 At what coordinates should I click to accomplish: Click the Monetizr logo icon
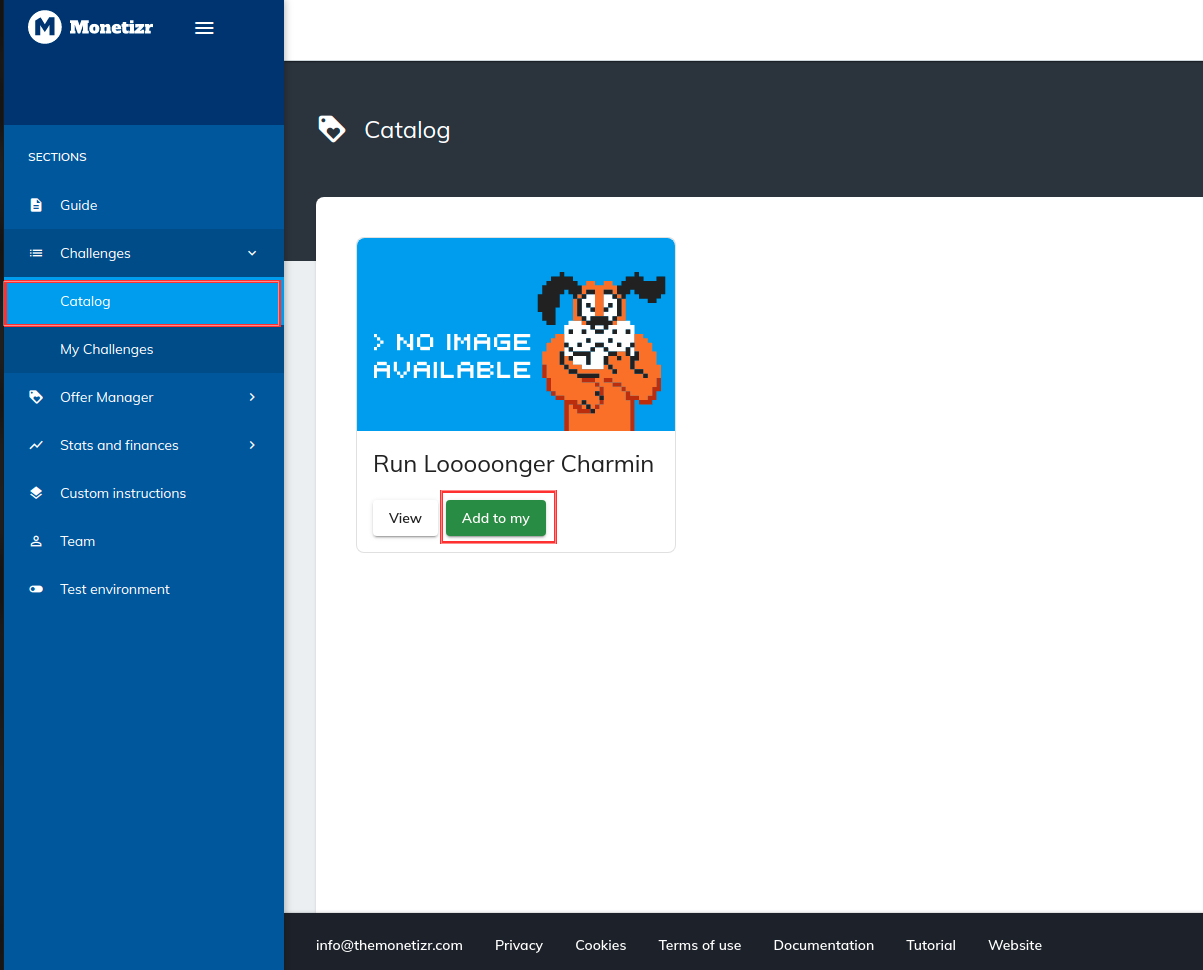(x=44, y=27)
